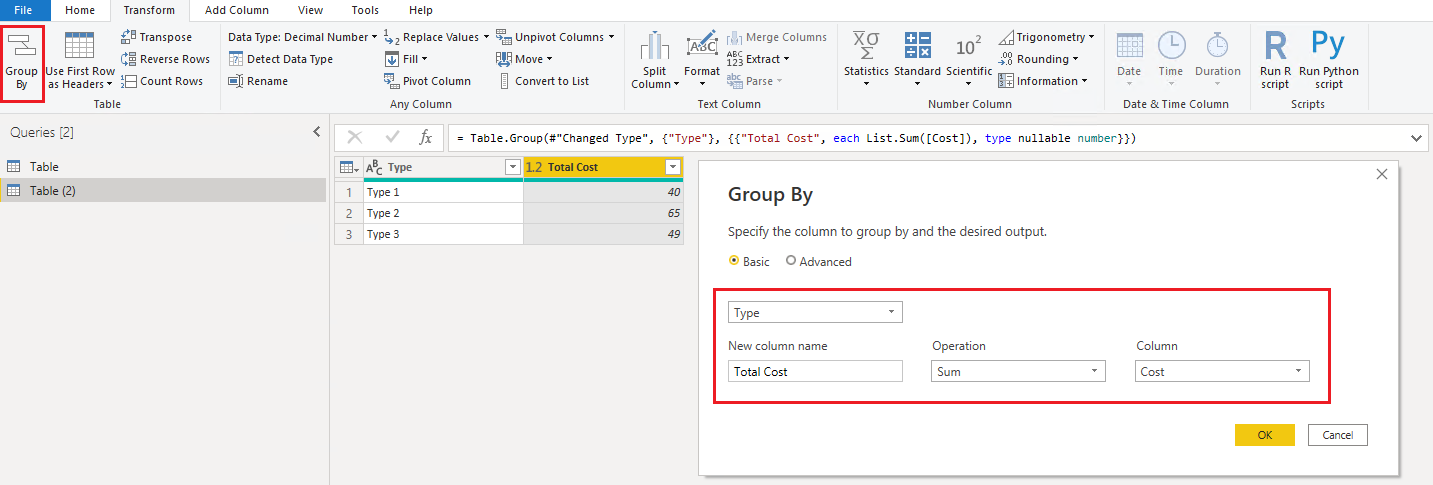Open the Information dropdown
Image resolution: width=1433 pixels, height=485 pixels.
[x=1043, y=81]
